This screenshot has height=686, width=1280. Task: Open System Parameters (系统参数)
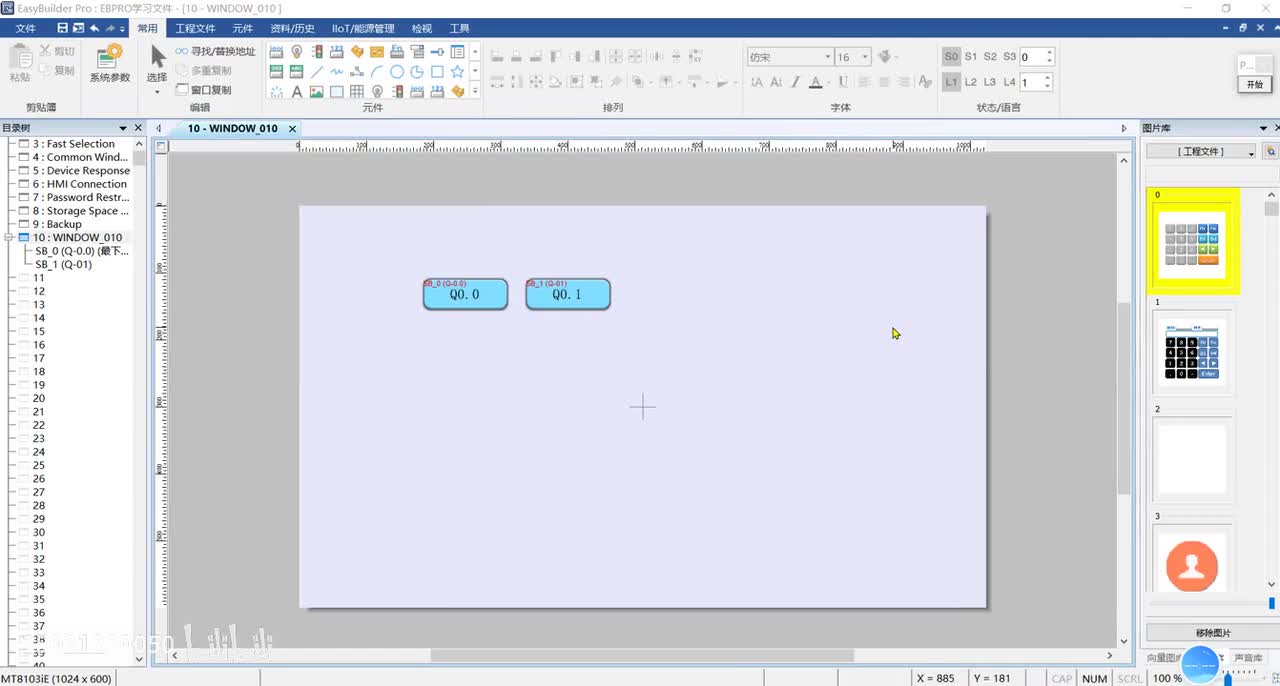click(x=110, y=63)
